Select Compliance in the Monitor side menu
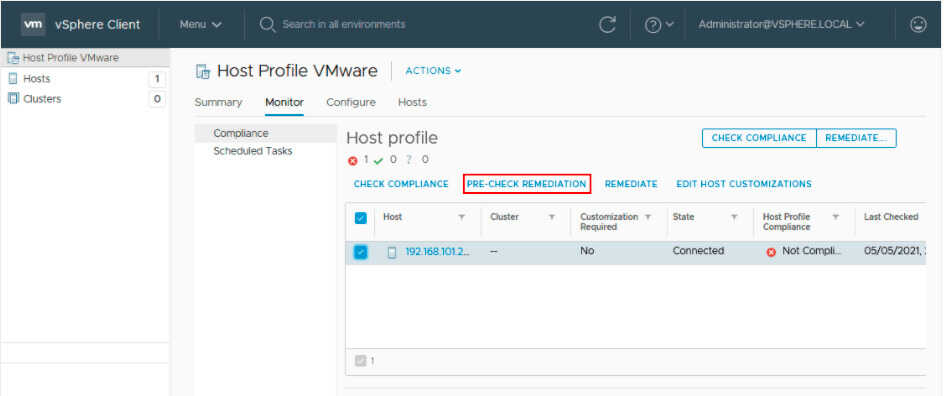944x396 pixels. point(266,133)
